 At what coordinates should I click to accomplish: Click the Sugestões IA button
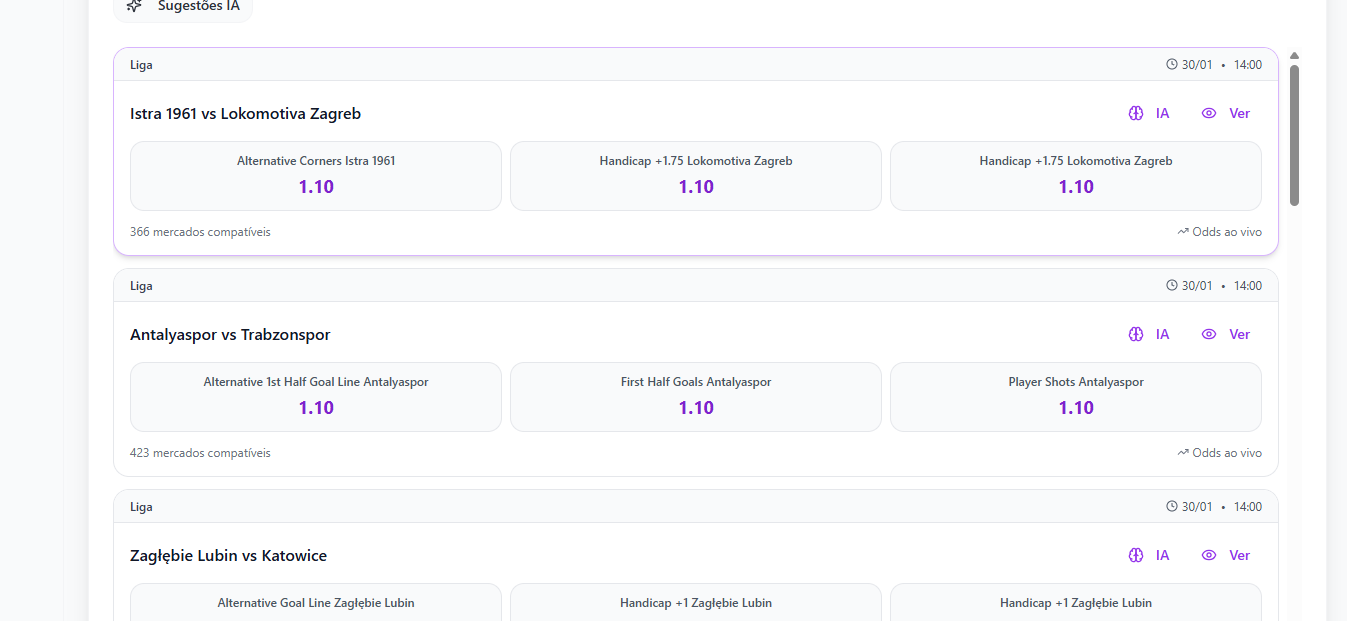[183, 5]
